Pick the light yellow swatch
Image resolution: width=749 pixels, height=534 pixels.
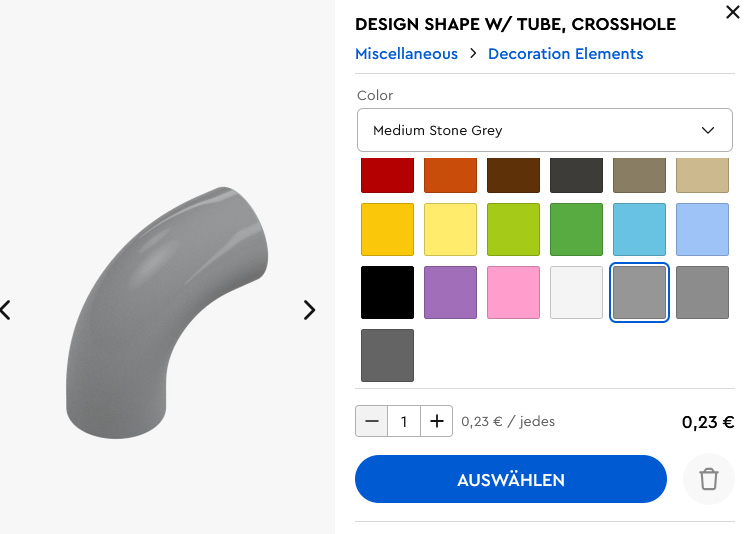pyautogui.click(x=450, y=229)
